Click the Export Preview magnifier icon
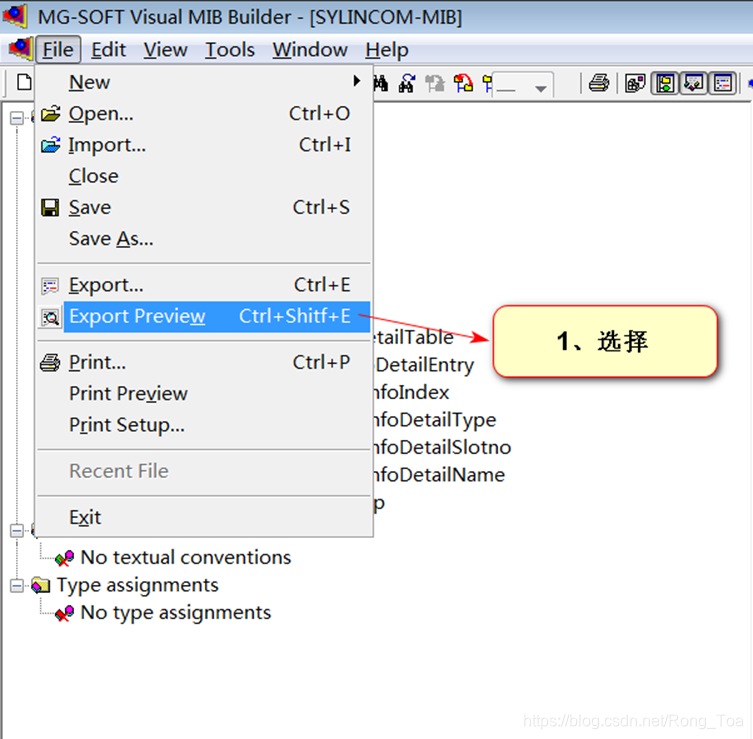Image resolution: width=753 pixels, height=739 pixels. [x=50, y=317]
